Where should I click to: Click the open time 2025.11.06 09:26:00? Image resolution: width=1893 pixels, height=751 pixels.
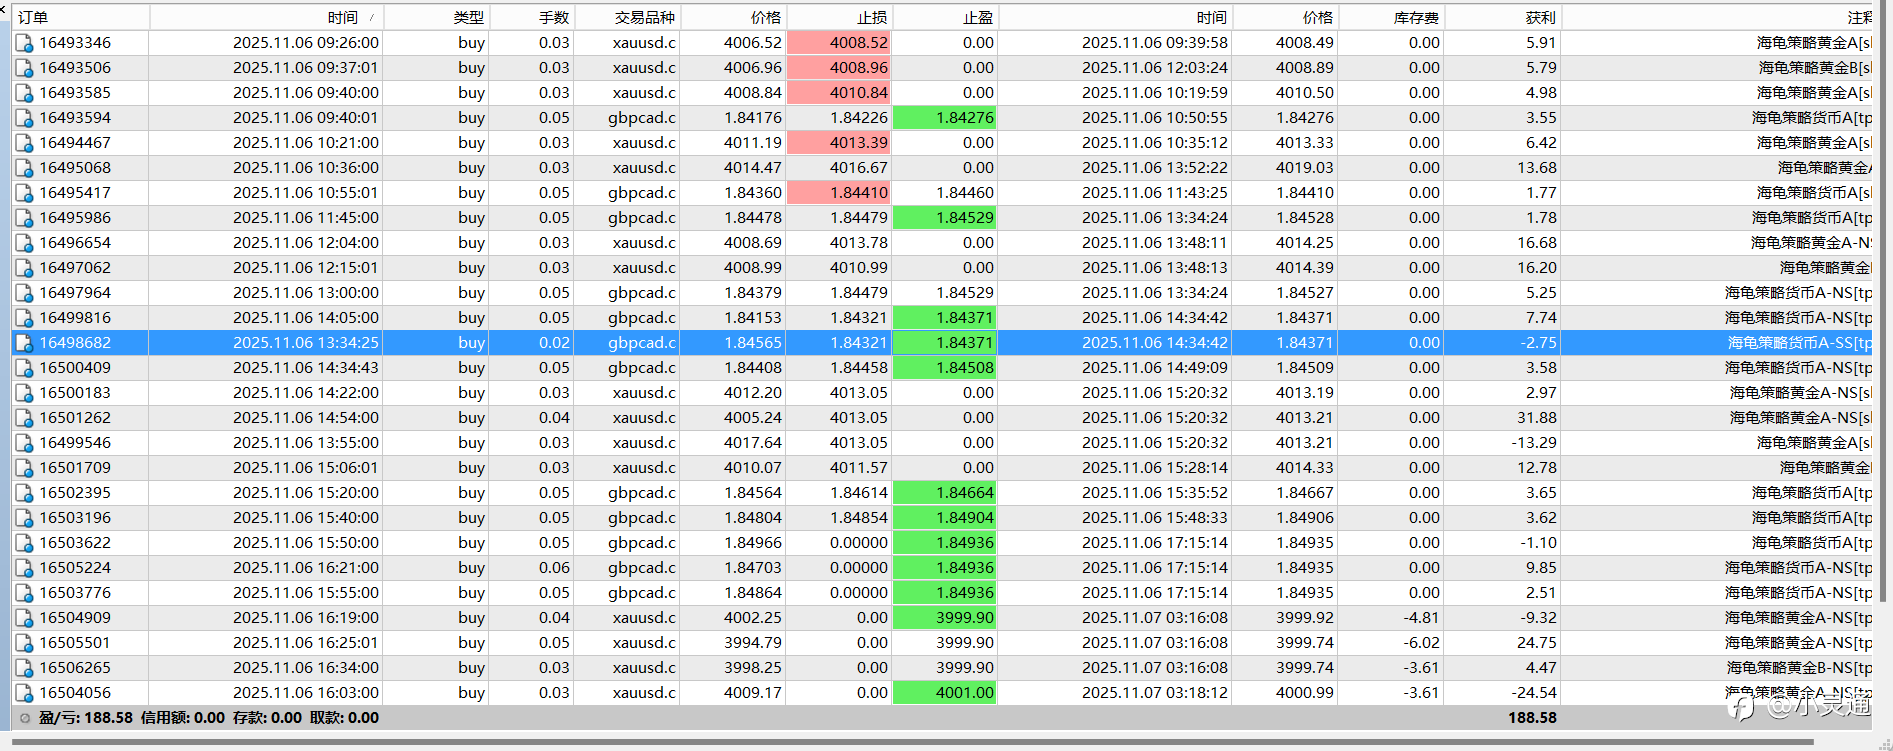click(306, 43)
